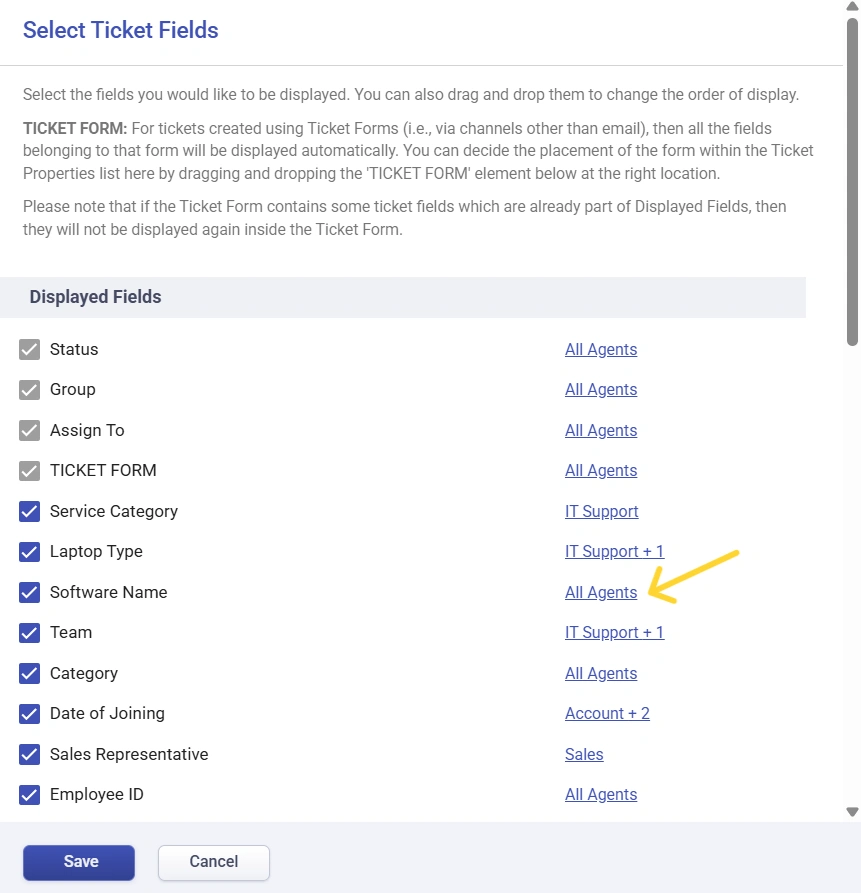The height and width of the screenshot is (893, 861).
Task: Select the Sales Representative label
Action: coord(129,754)
